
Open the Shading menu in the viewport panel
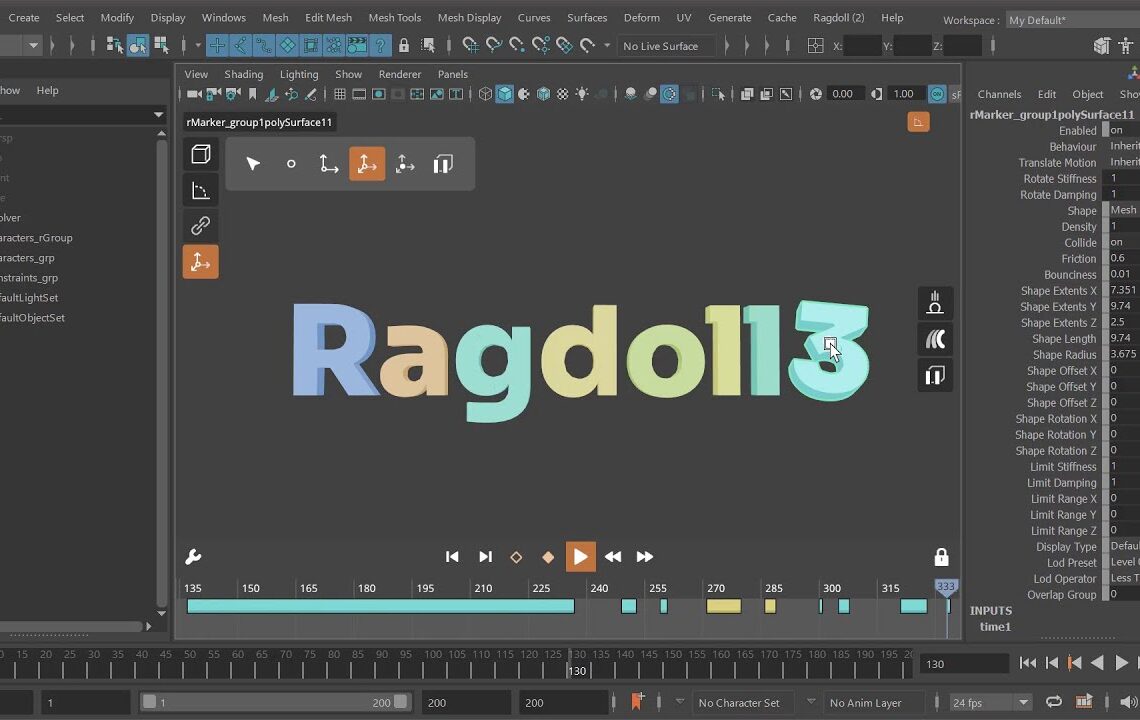tap(243, 73)
